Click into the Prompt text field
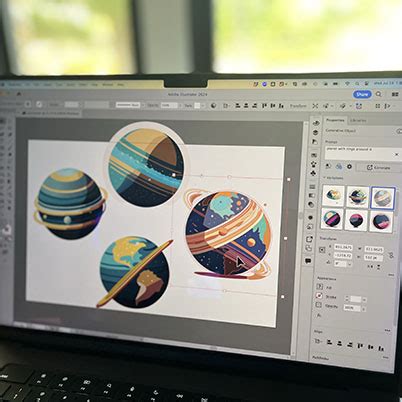 (364, 154)
